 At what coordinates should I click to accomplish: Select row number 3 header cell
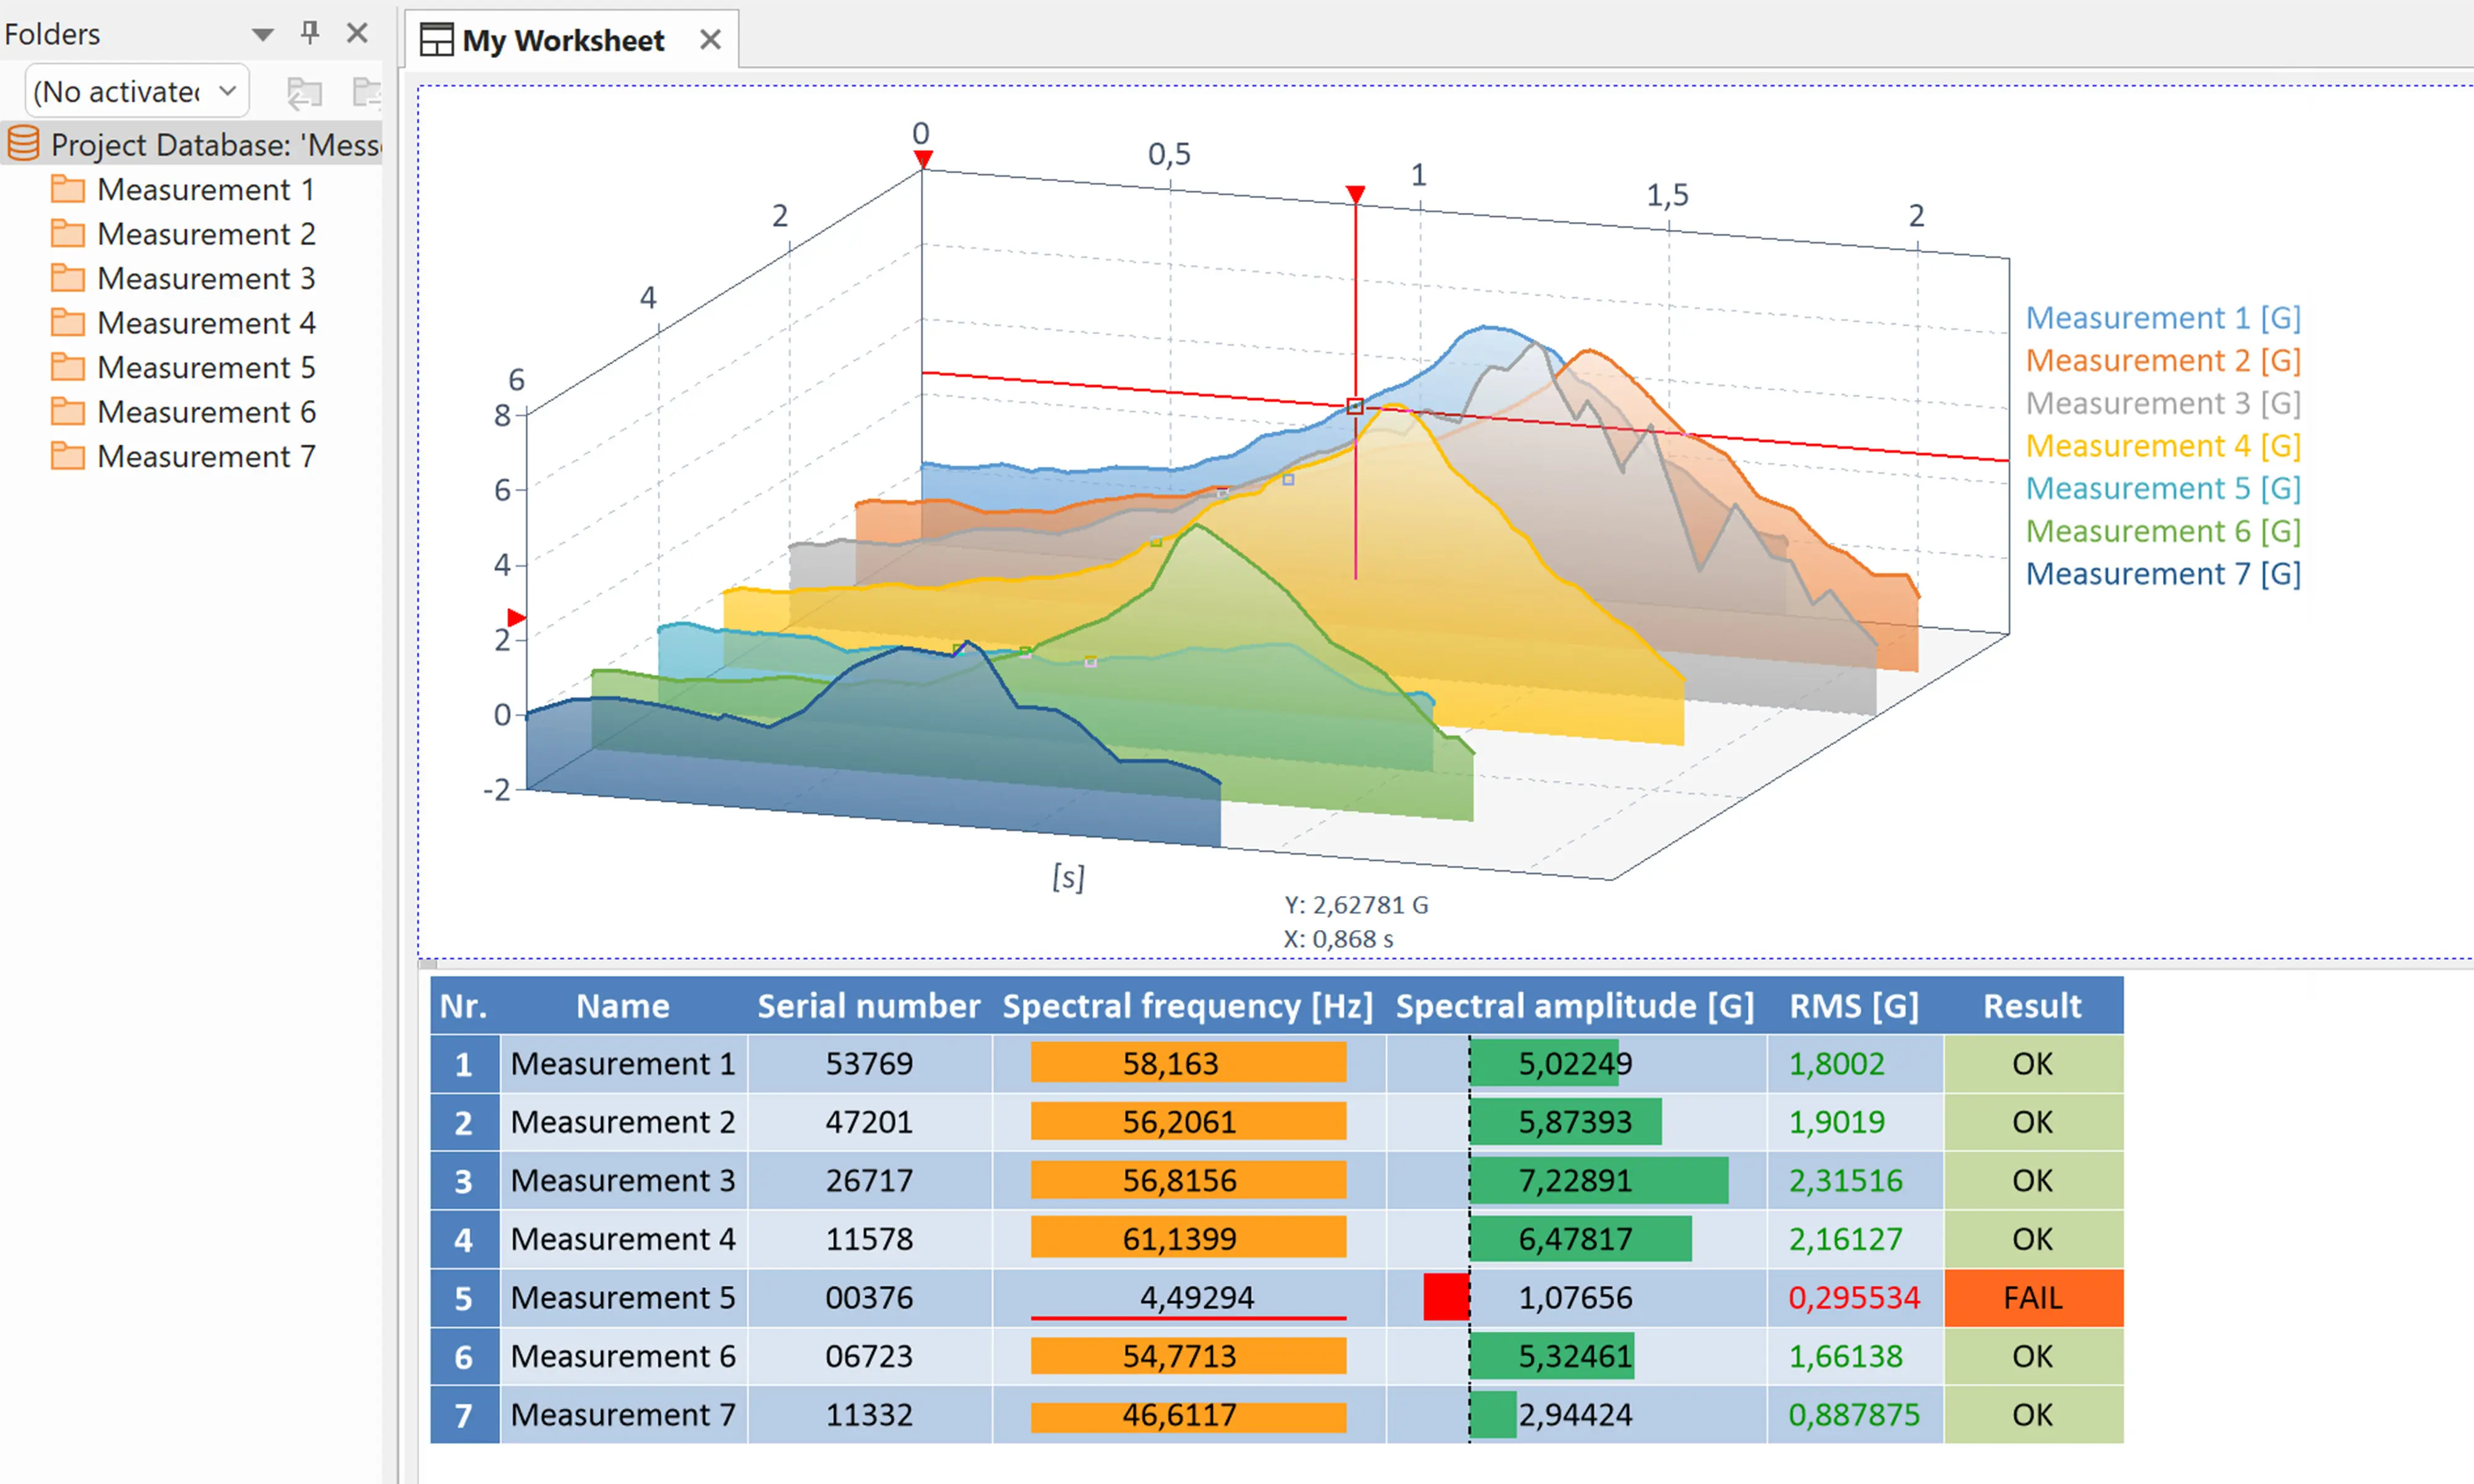(x=463, y=1180)
